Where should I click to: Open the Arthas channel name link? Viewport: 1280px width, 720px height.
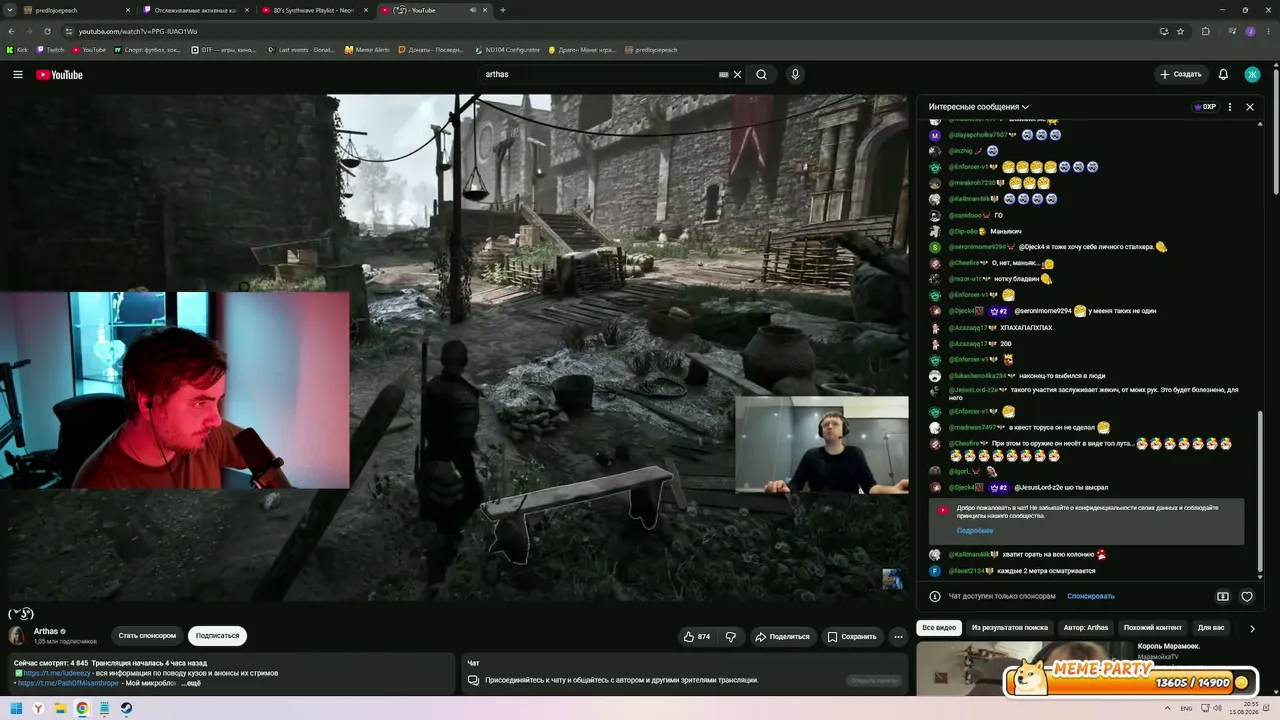click(46, 631)
